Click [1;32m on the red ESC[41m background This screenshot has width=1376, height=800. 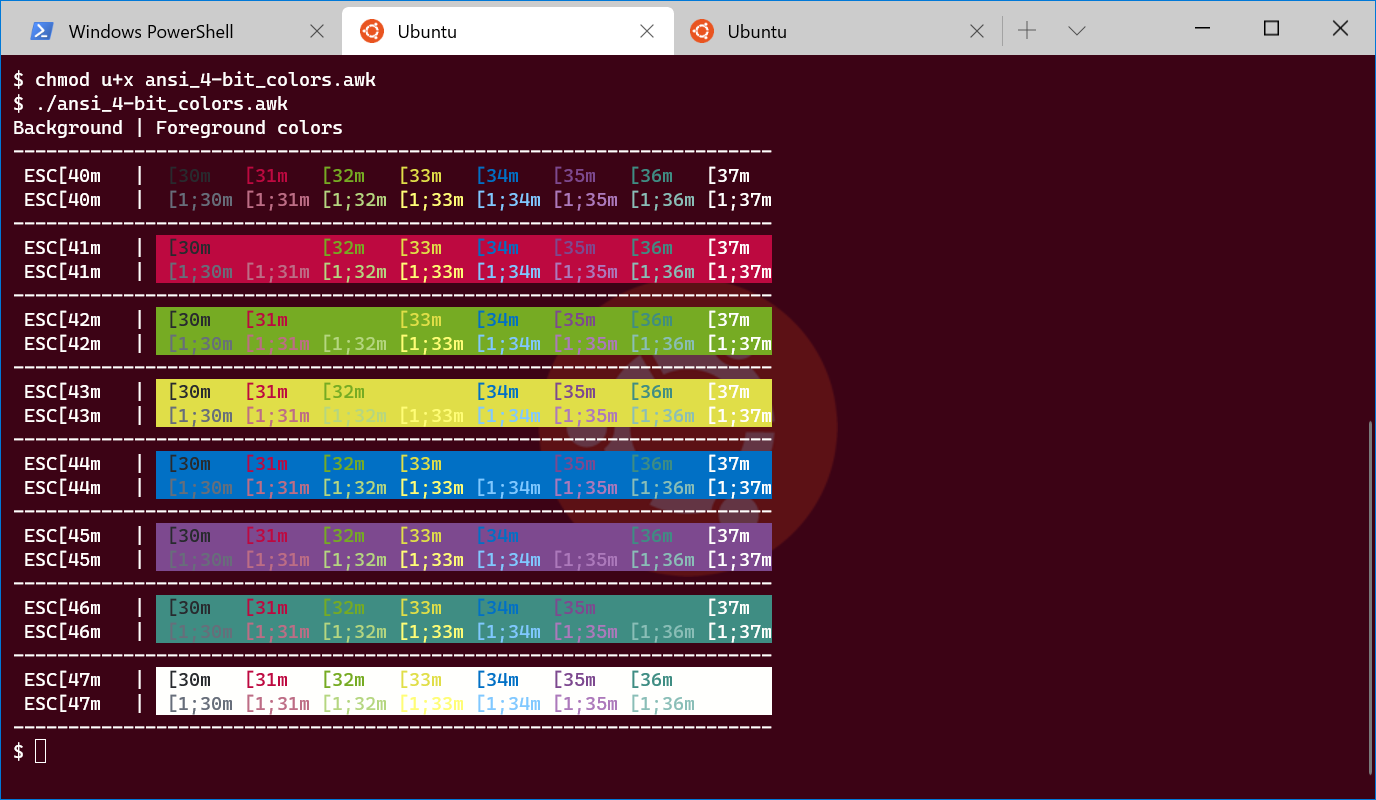(x=354, y=272)
